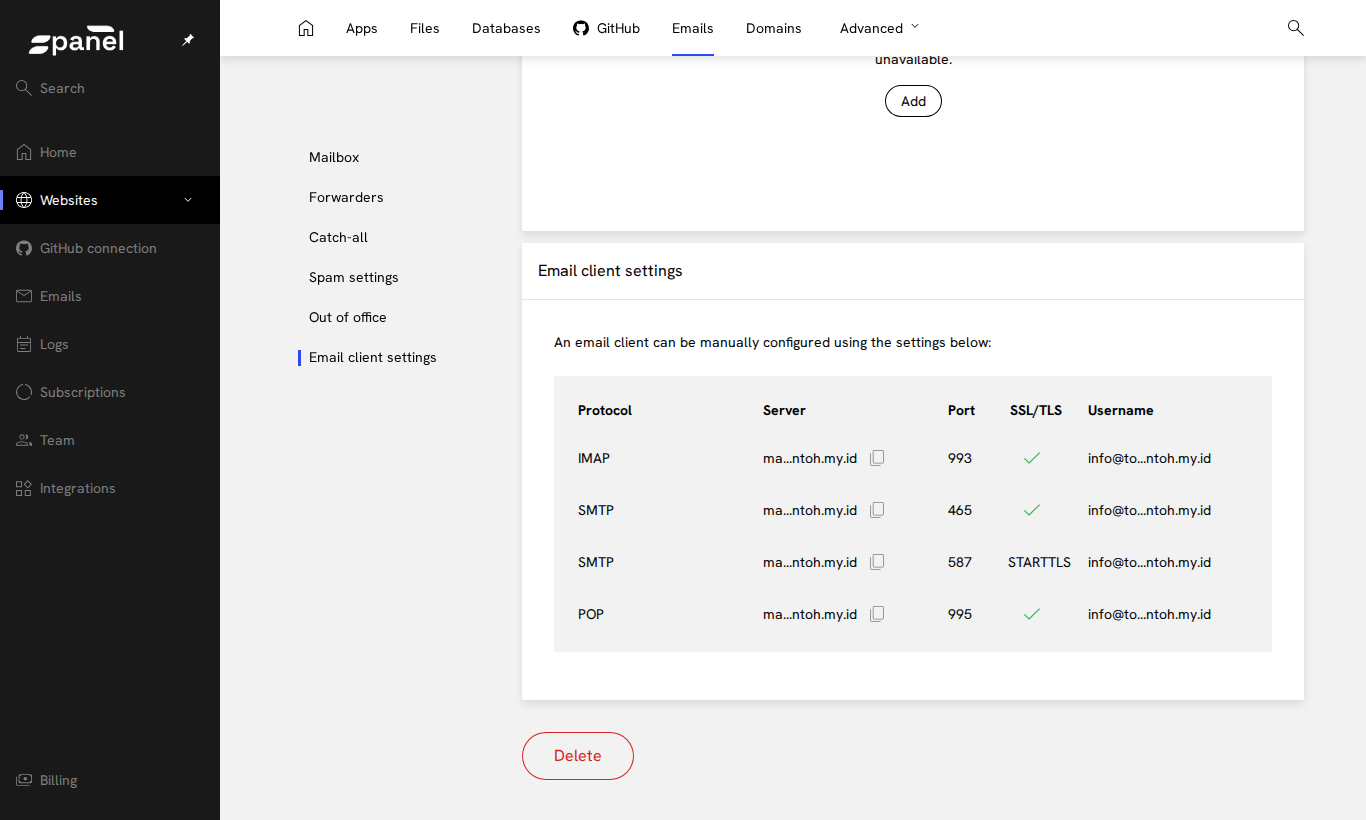The width and height of the screenshot is (1366, 820).
Task: Click the POP protocol cell
Action: click(x=591, y=614)
